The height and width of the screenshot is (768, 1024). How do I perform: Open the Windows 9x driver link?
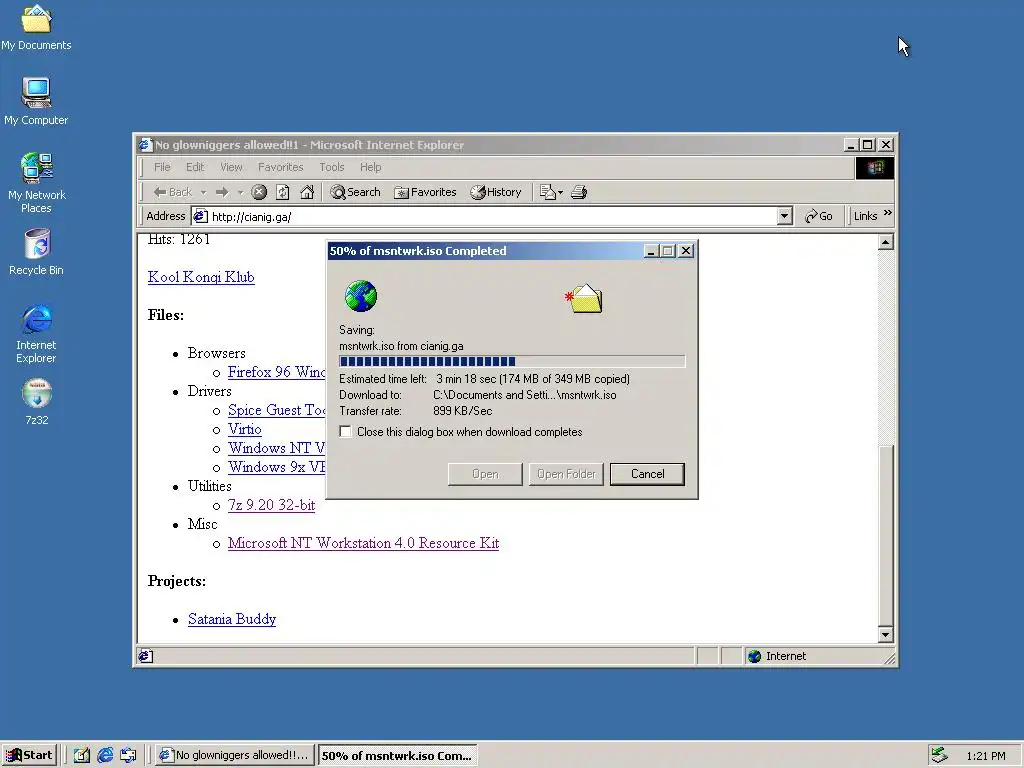[276, 467]
